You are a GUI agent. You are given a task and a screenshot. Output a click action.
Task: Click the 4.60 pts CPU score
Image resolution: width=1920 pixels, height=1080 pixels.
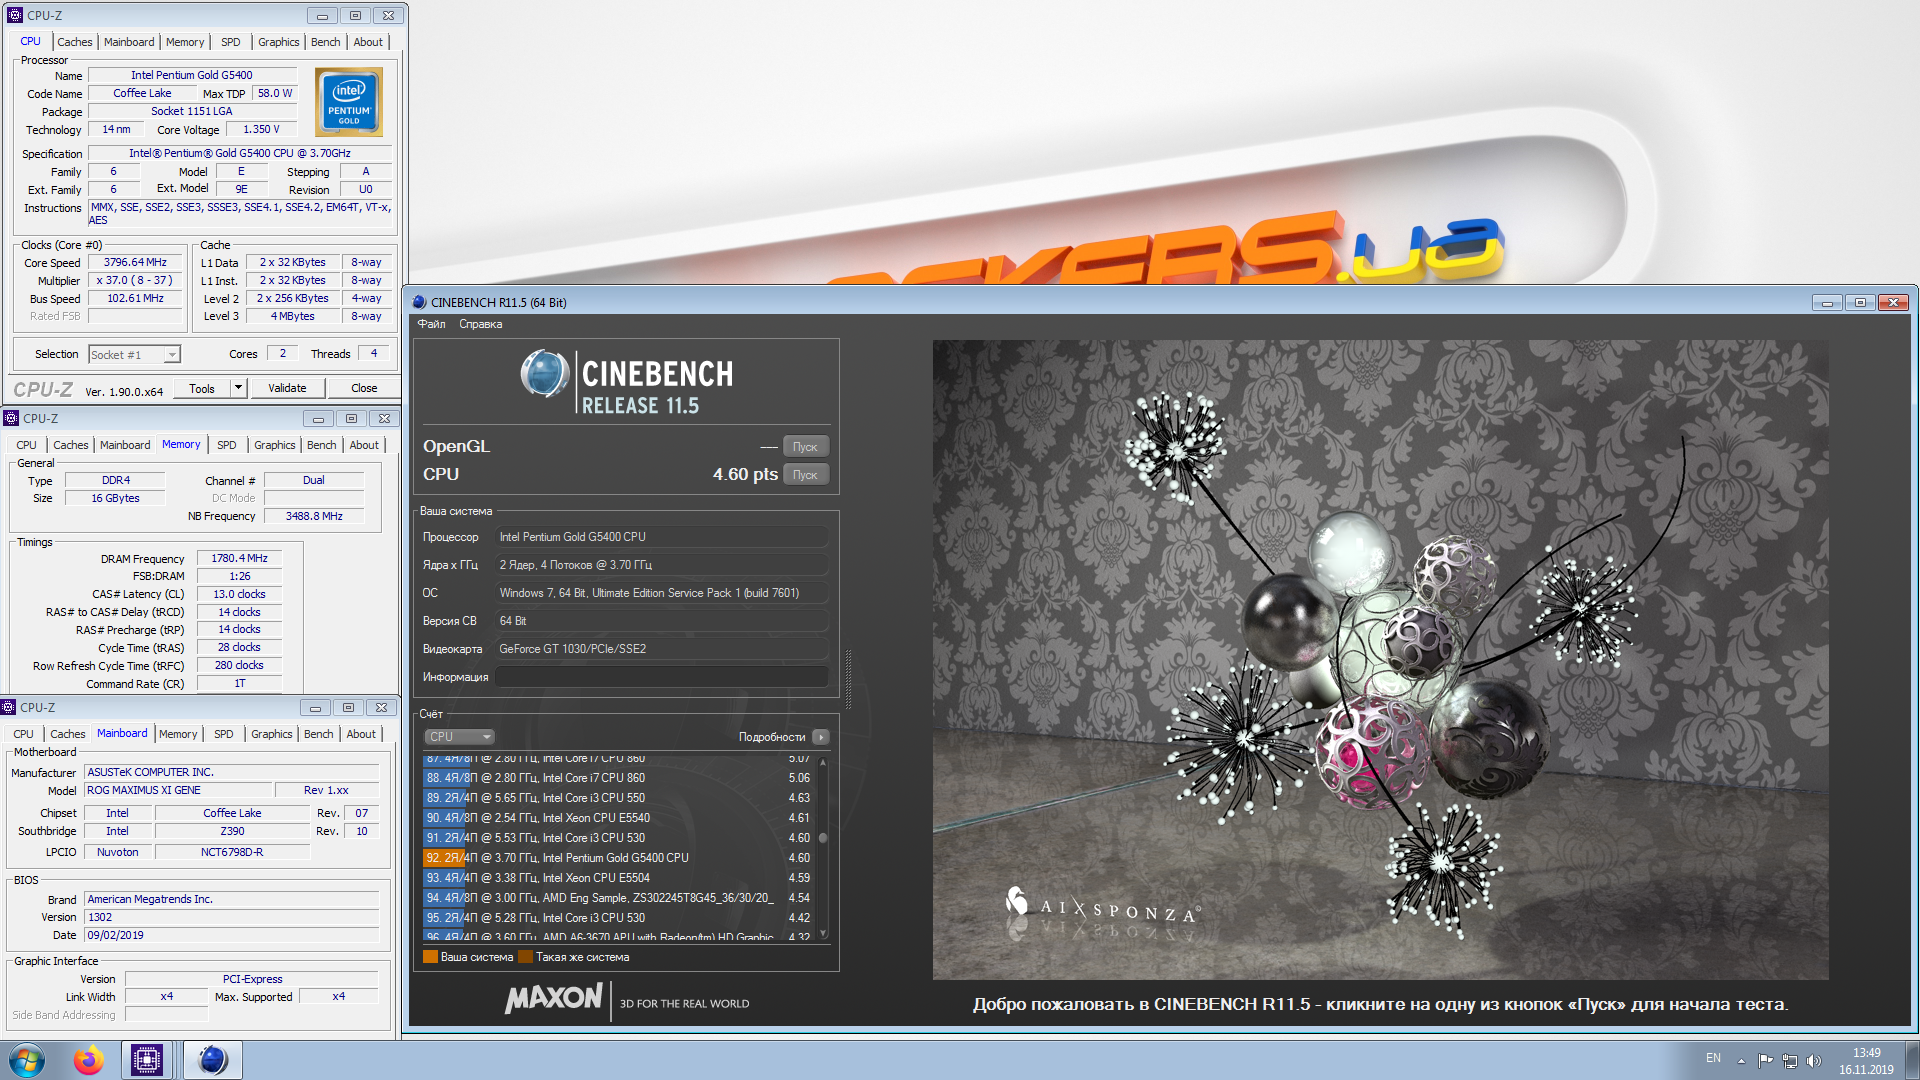click(x=745, y=474)
